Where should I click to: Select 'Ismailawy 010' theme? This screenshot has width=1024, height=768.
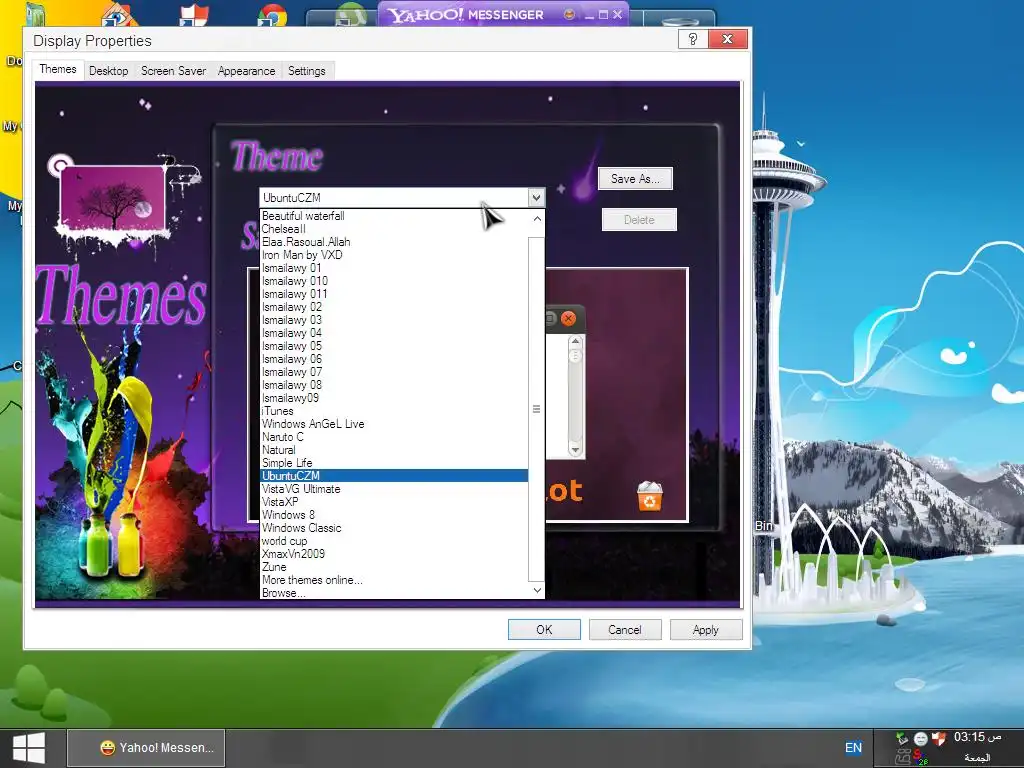pos(394,281)
